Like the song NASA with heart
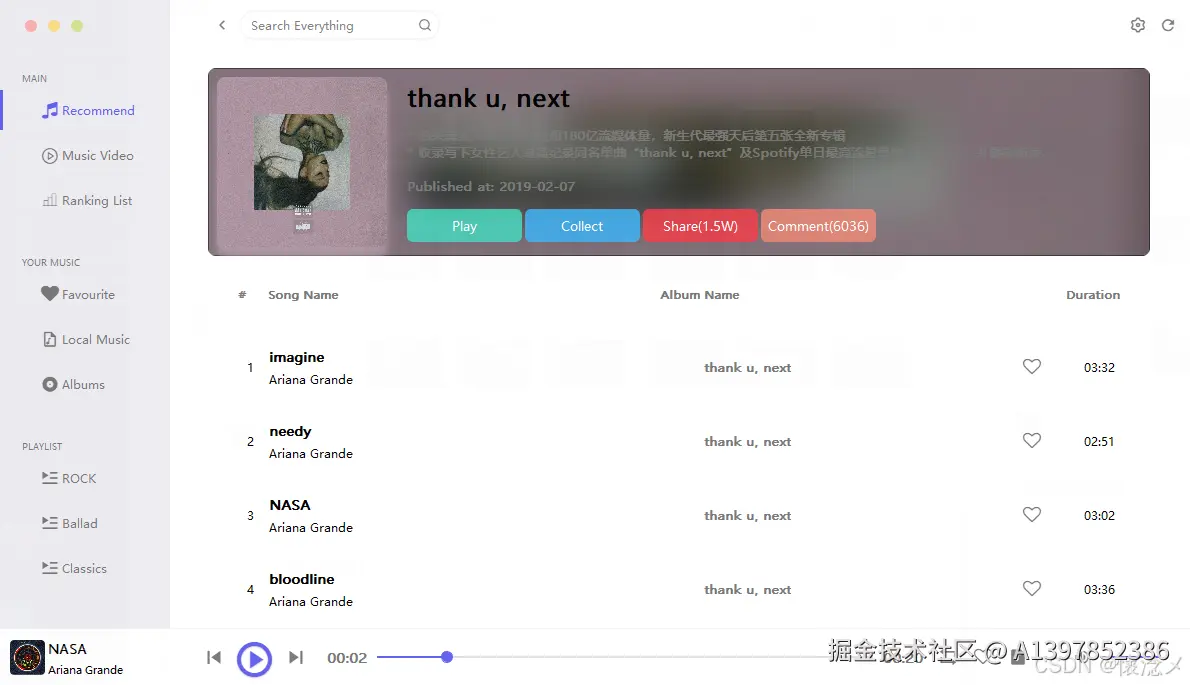The height and width of the screenshot is (685, 1190). tap(1031, 514)
